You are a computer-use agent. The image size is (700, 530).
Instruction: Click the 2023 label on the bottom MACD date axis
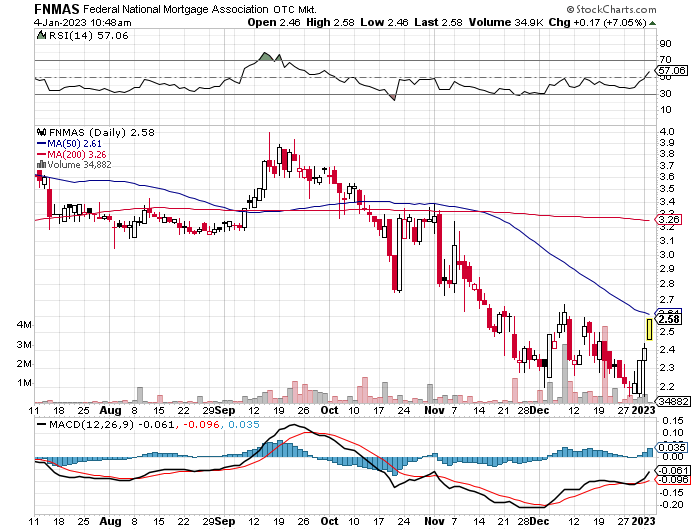[643, 521]
